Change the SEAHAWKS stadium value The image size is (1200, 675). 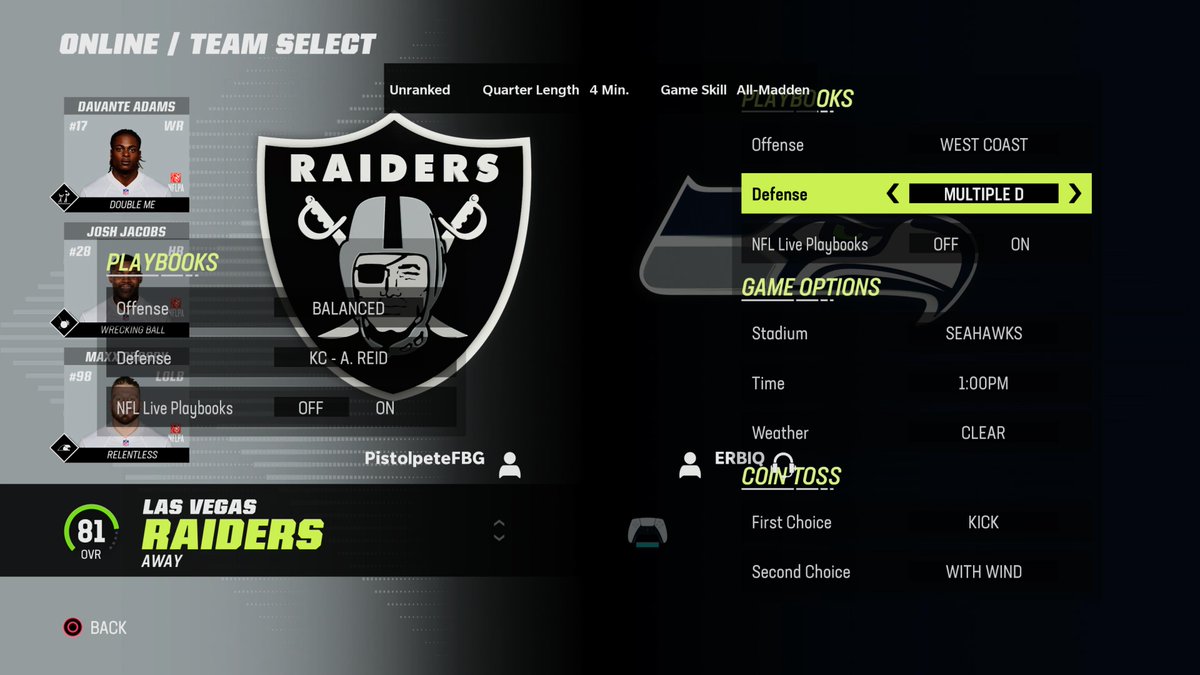pos(984,333)
